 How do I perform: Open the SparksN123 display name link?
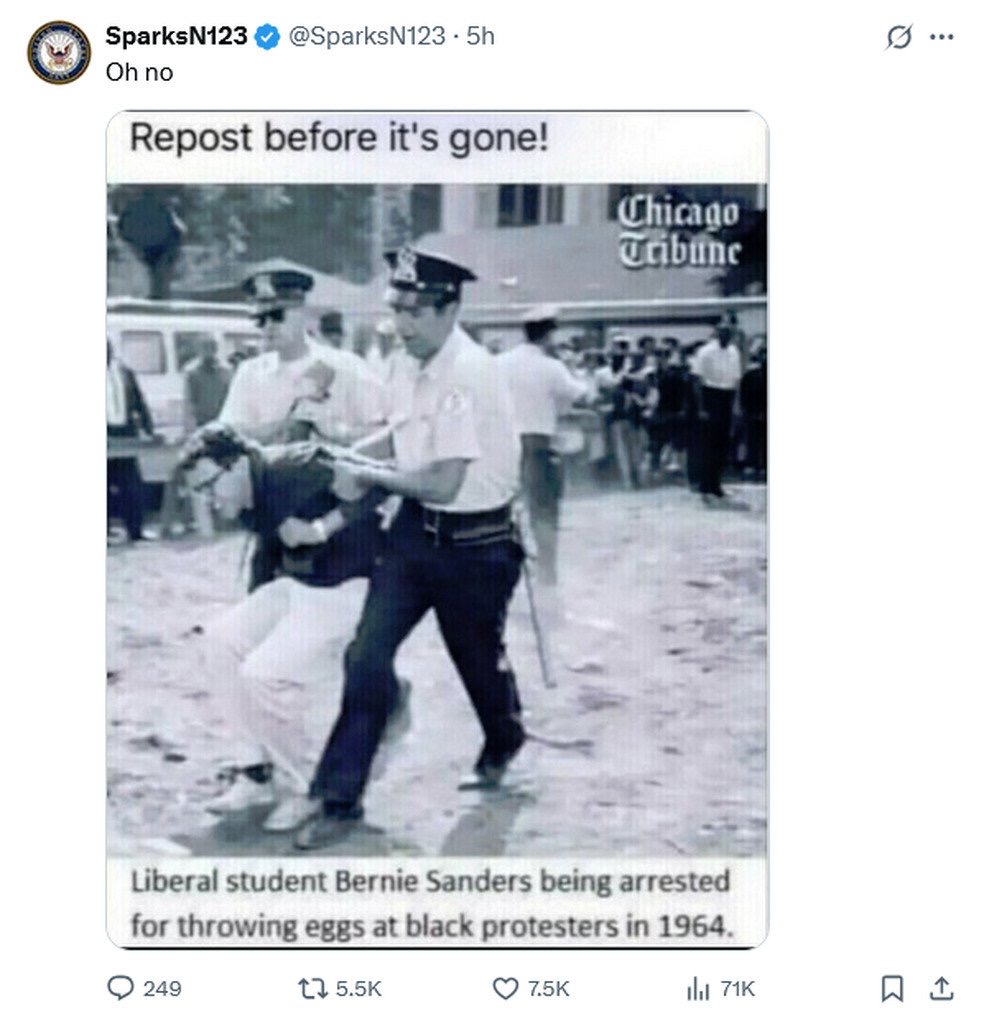point(176,36)
